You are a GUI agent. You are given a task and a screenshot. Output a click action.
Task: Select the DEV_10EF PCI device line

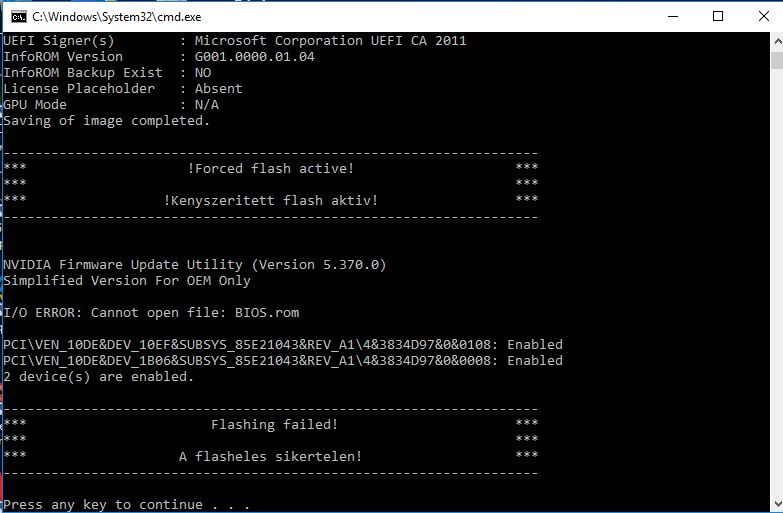(x=283, y=345)
